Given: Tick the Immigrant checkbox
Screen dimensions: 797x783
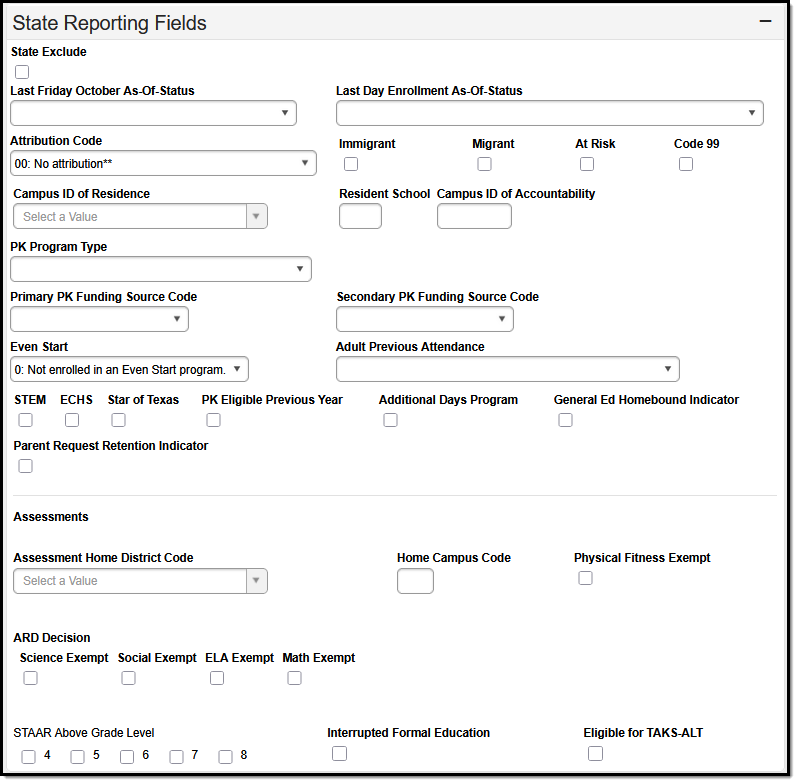Looking at the screenshot, I should click(x=351, y=164).
